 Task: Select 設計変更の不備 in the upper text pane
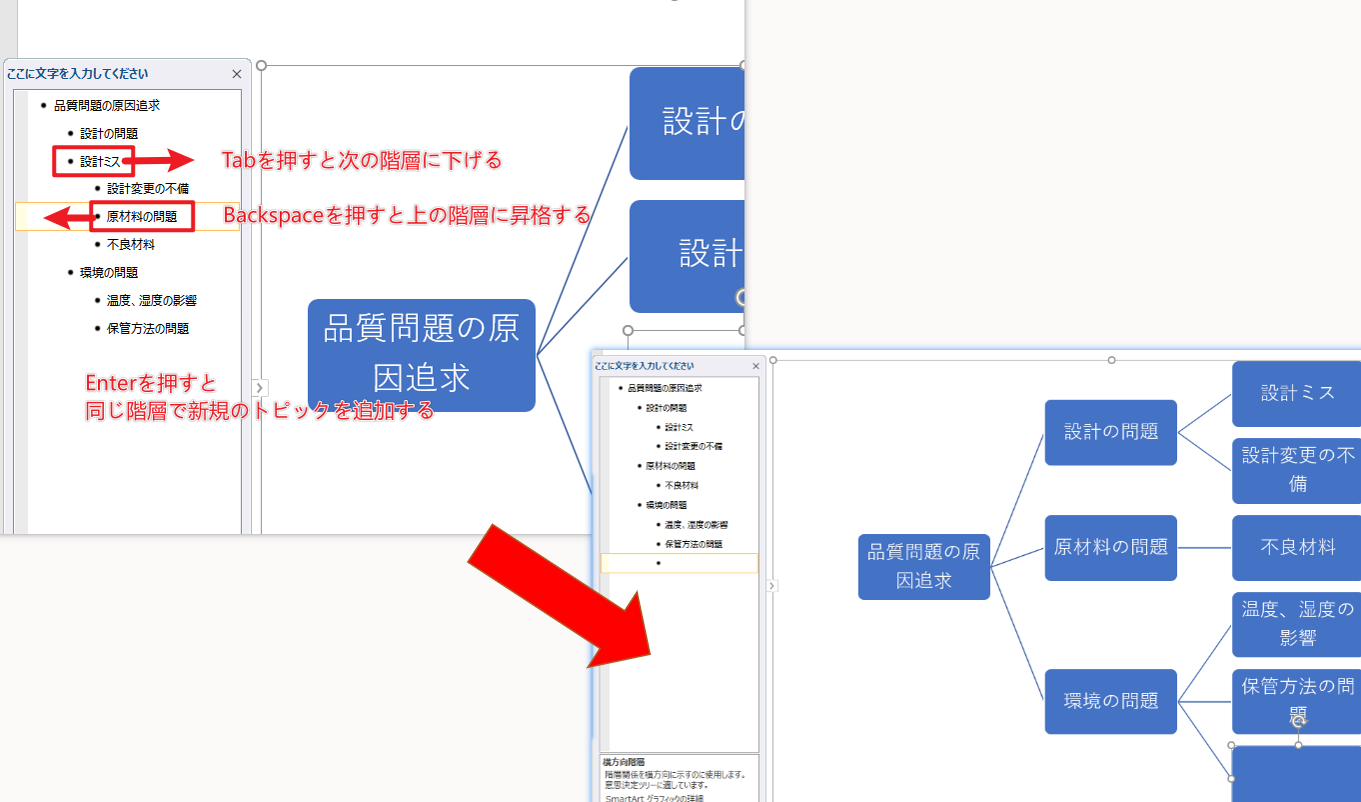[x=148, y=188]
